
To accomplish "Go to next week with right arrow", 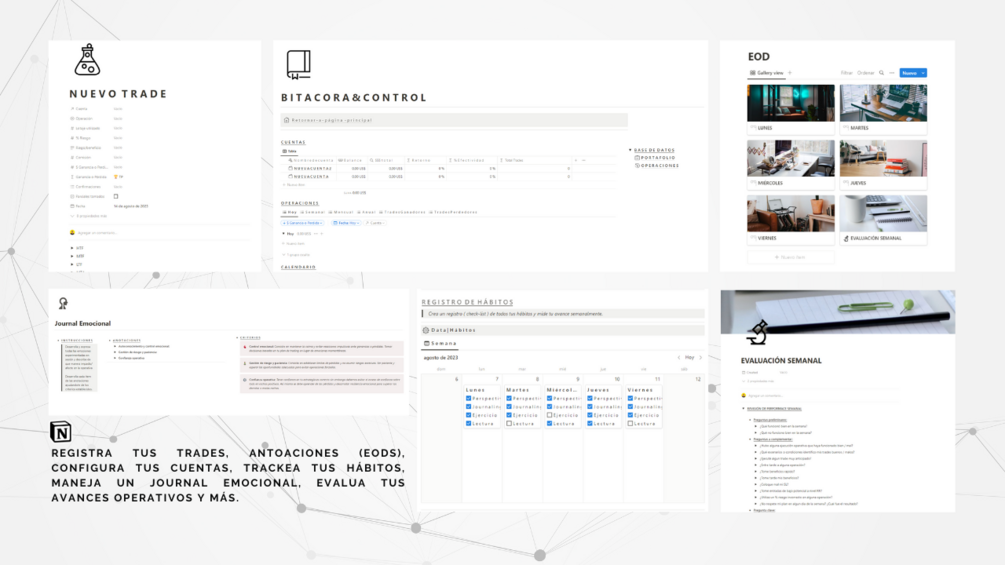I will pos(701,357).
